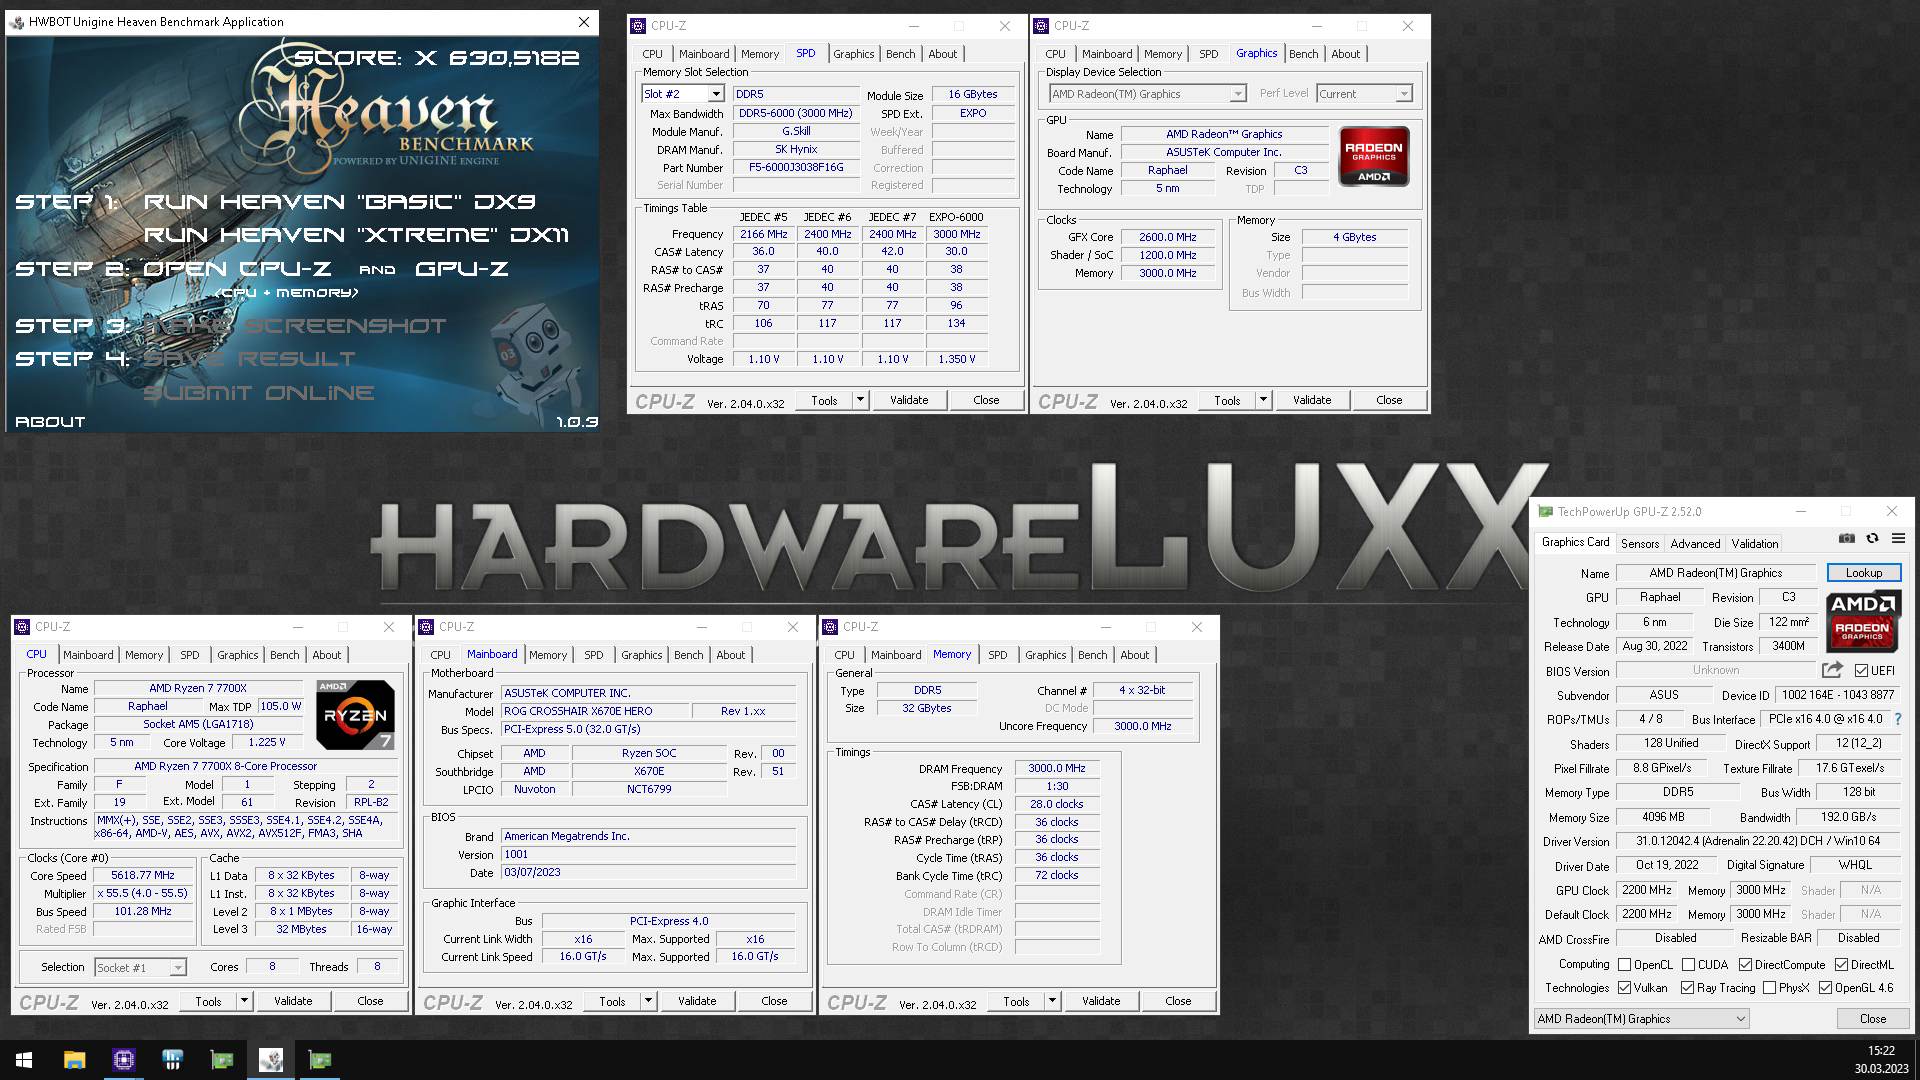Open About tab in the CPU-Z Graphics window

point(1345,54)
